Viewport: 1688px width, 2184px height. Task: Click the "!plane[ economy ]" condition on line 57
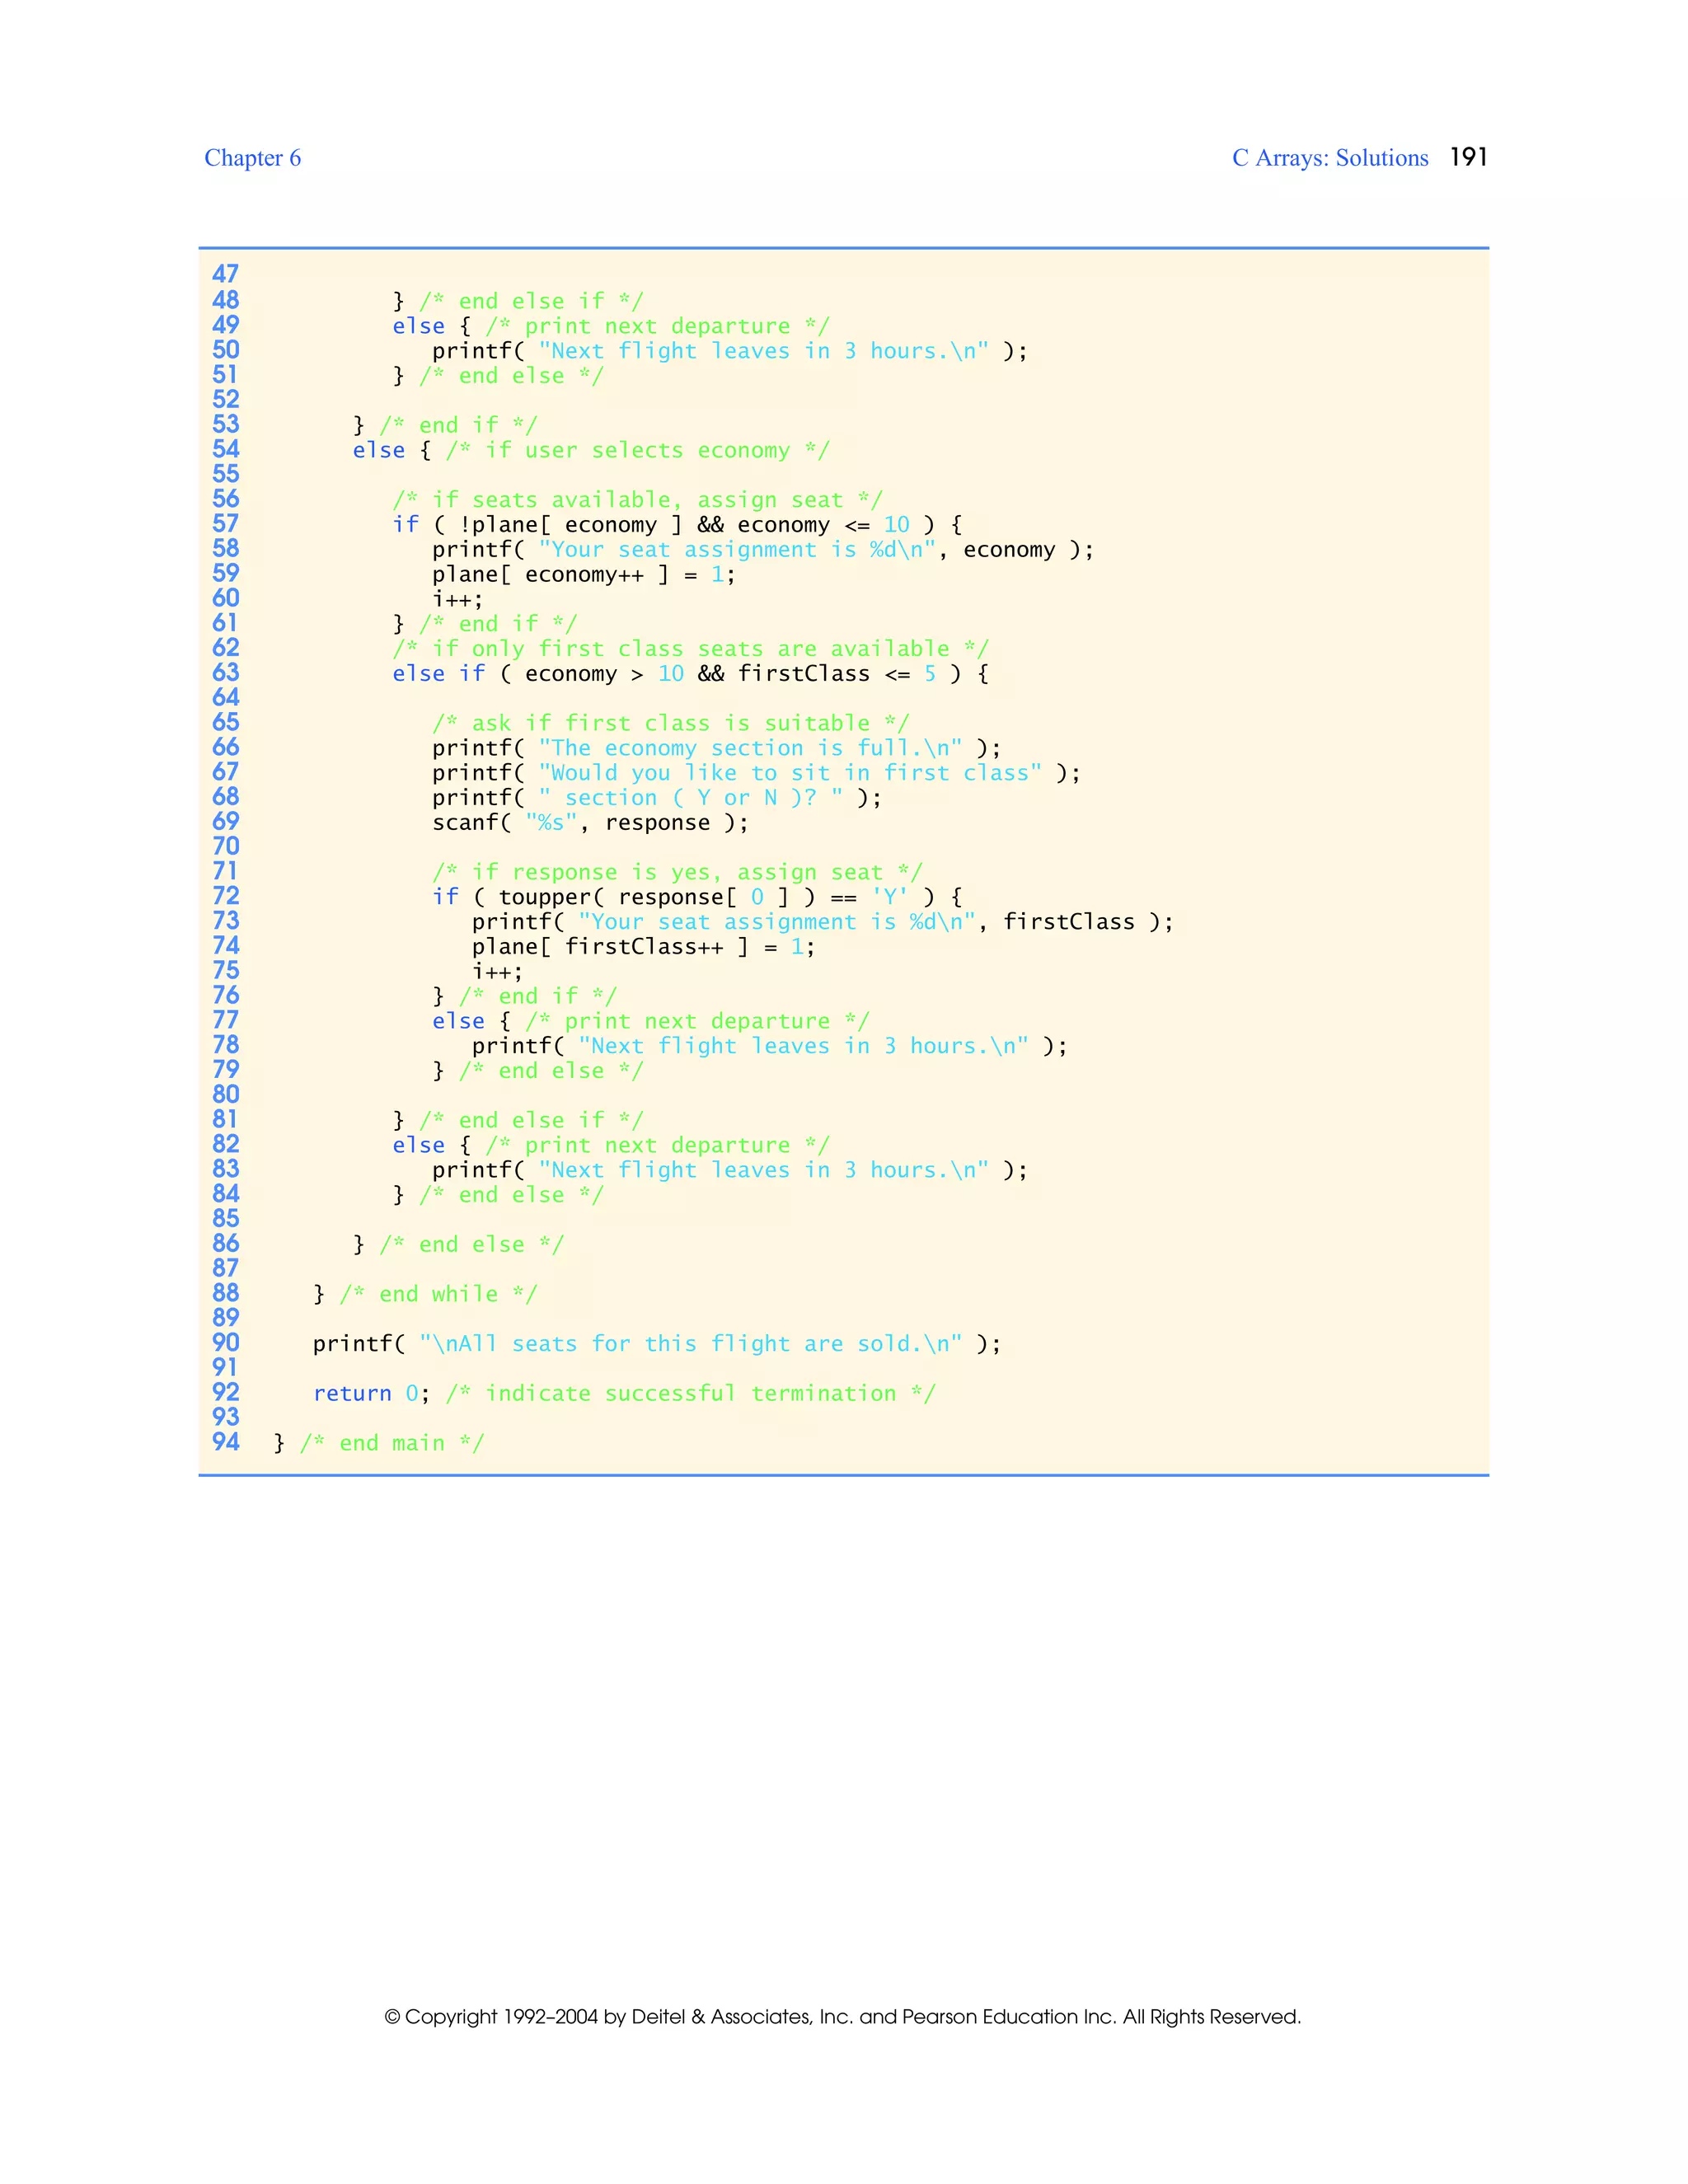pos(570,525)
